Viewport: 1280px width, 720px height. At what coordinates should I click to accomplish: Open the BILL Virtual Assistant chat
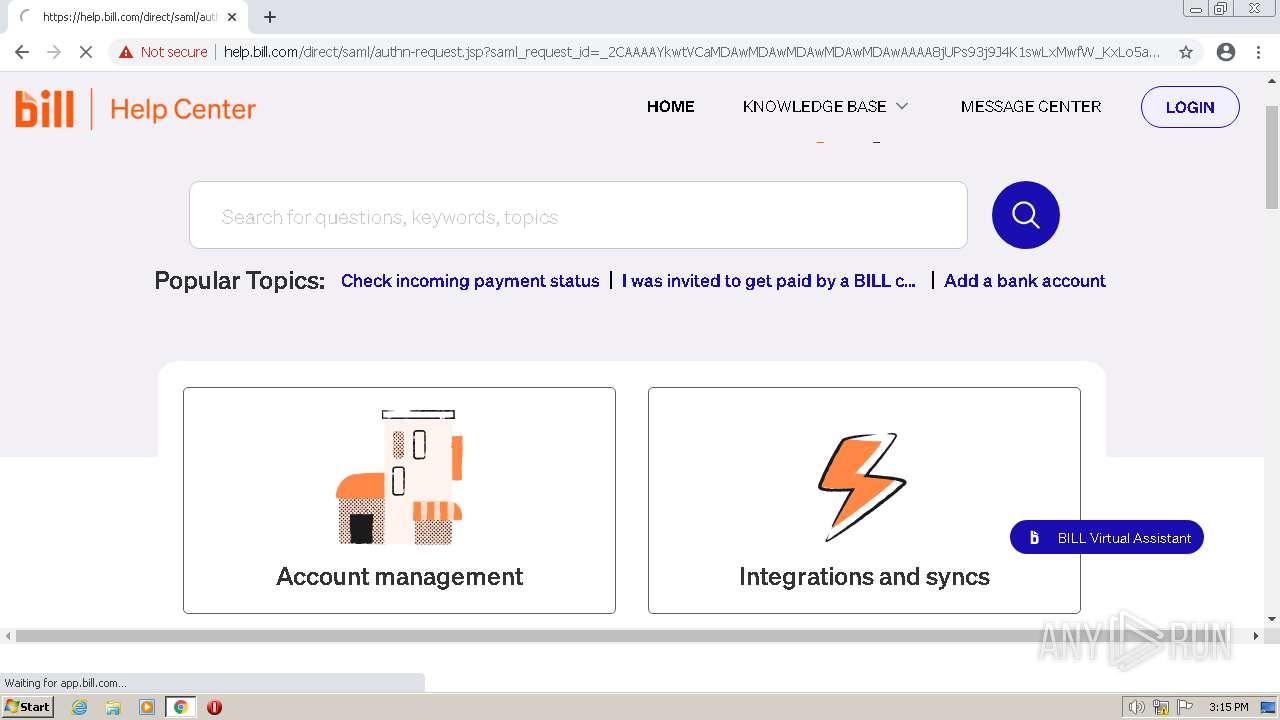point(1107,537)
